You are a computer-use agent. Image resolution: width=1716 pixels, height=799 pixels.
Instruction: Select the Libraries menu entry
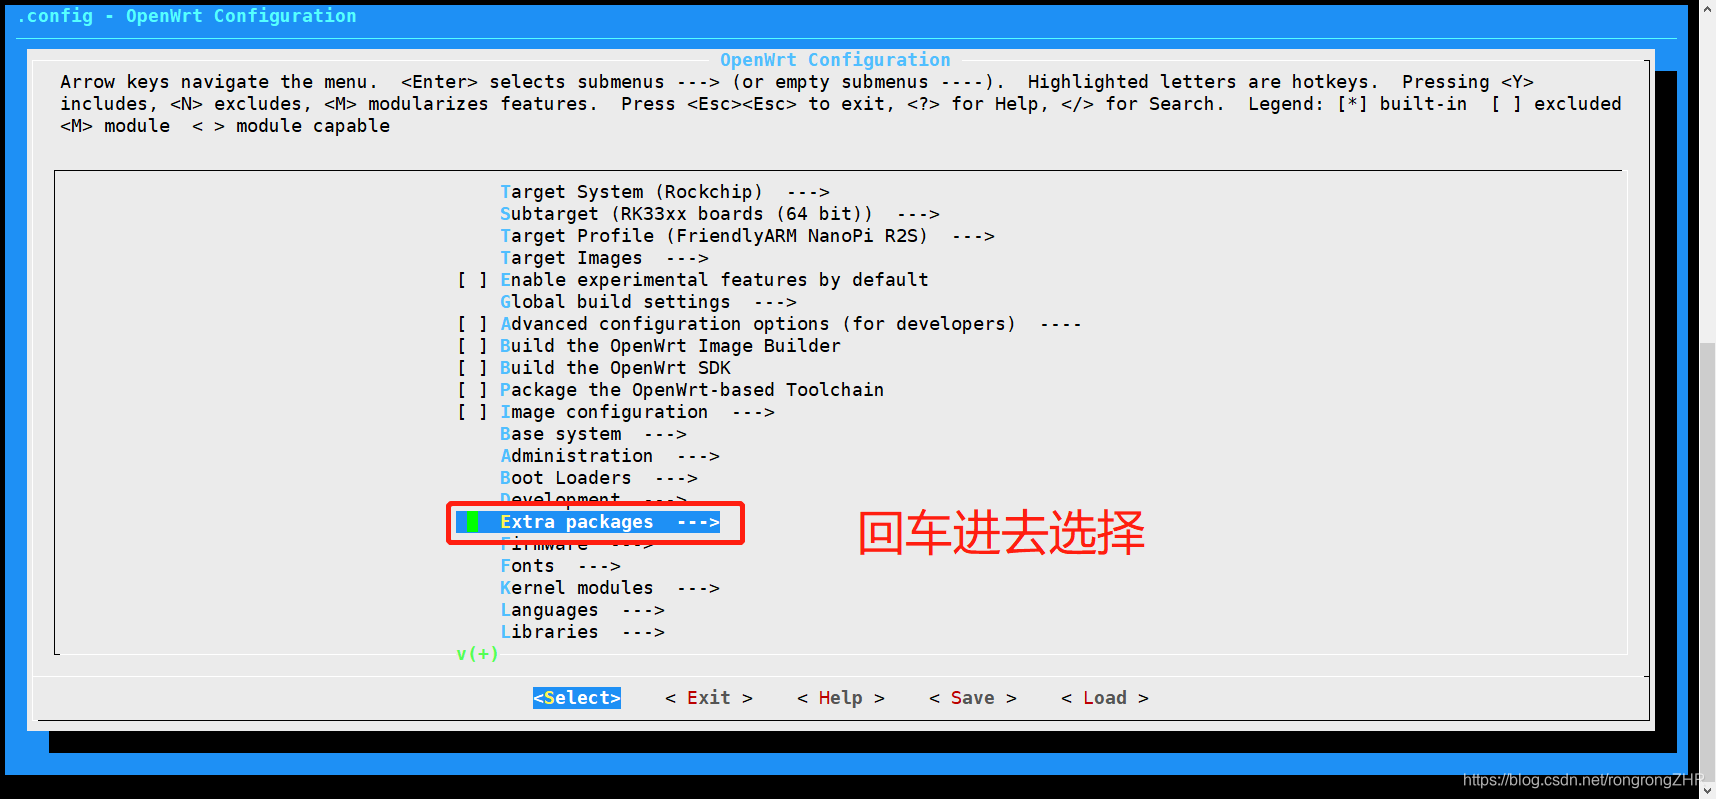tap(582, 632)
